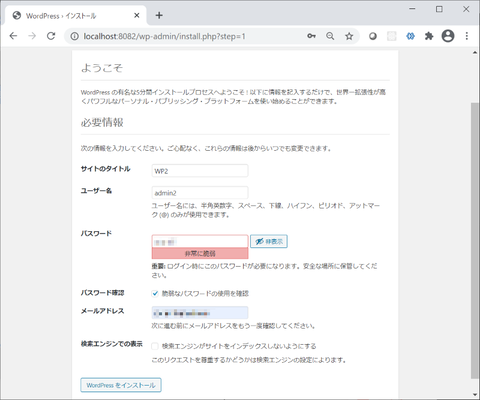Viewport: 480px width, 400px height.
Task: Bookmark this page with the star
Action: click(x=349, y=36)
